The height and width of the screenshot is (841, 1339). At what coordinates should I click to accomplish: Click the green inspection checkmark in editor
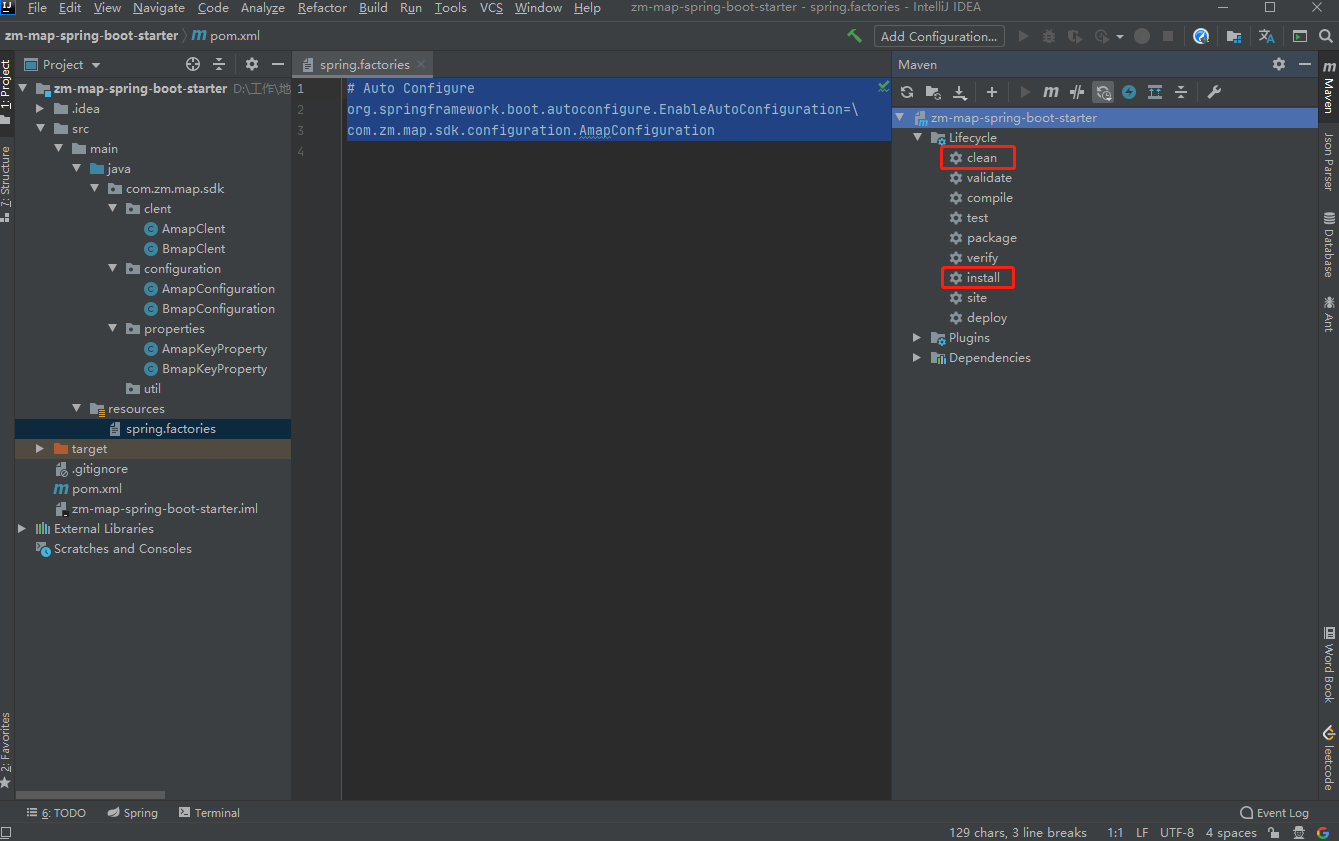coord(883,87)
